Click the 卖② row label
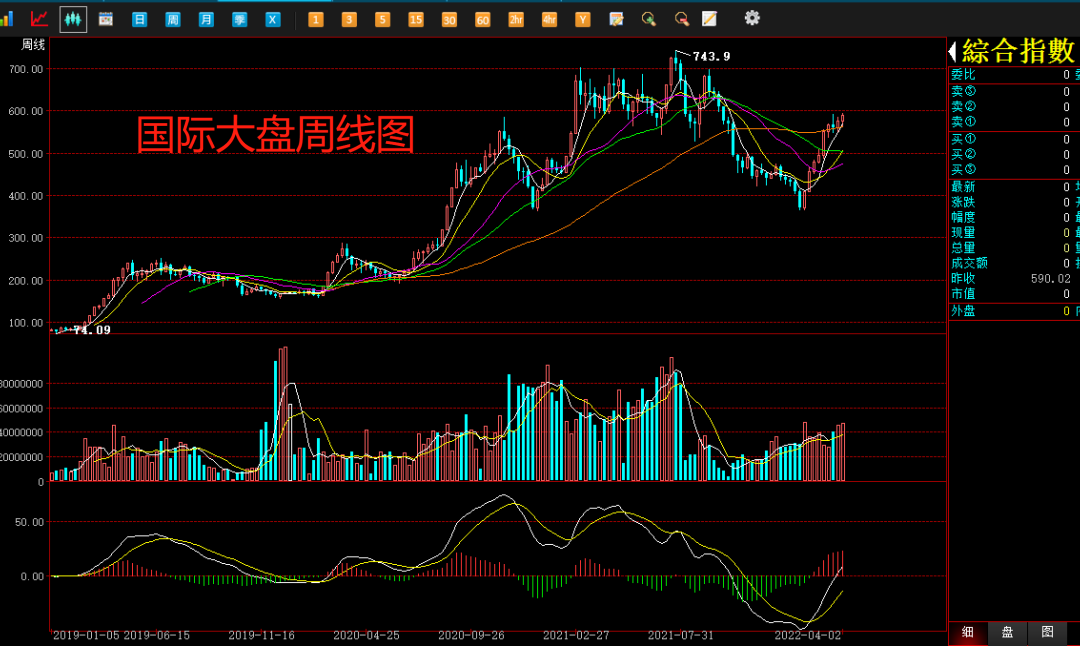The width and height of the screenshot is (1080, 646). point(963,106)
